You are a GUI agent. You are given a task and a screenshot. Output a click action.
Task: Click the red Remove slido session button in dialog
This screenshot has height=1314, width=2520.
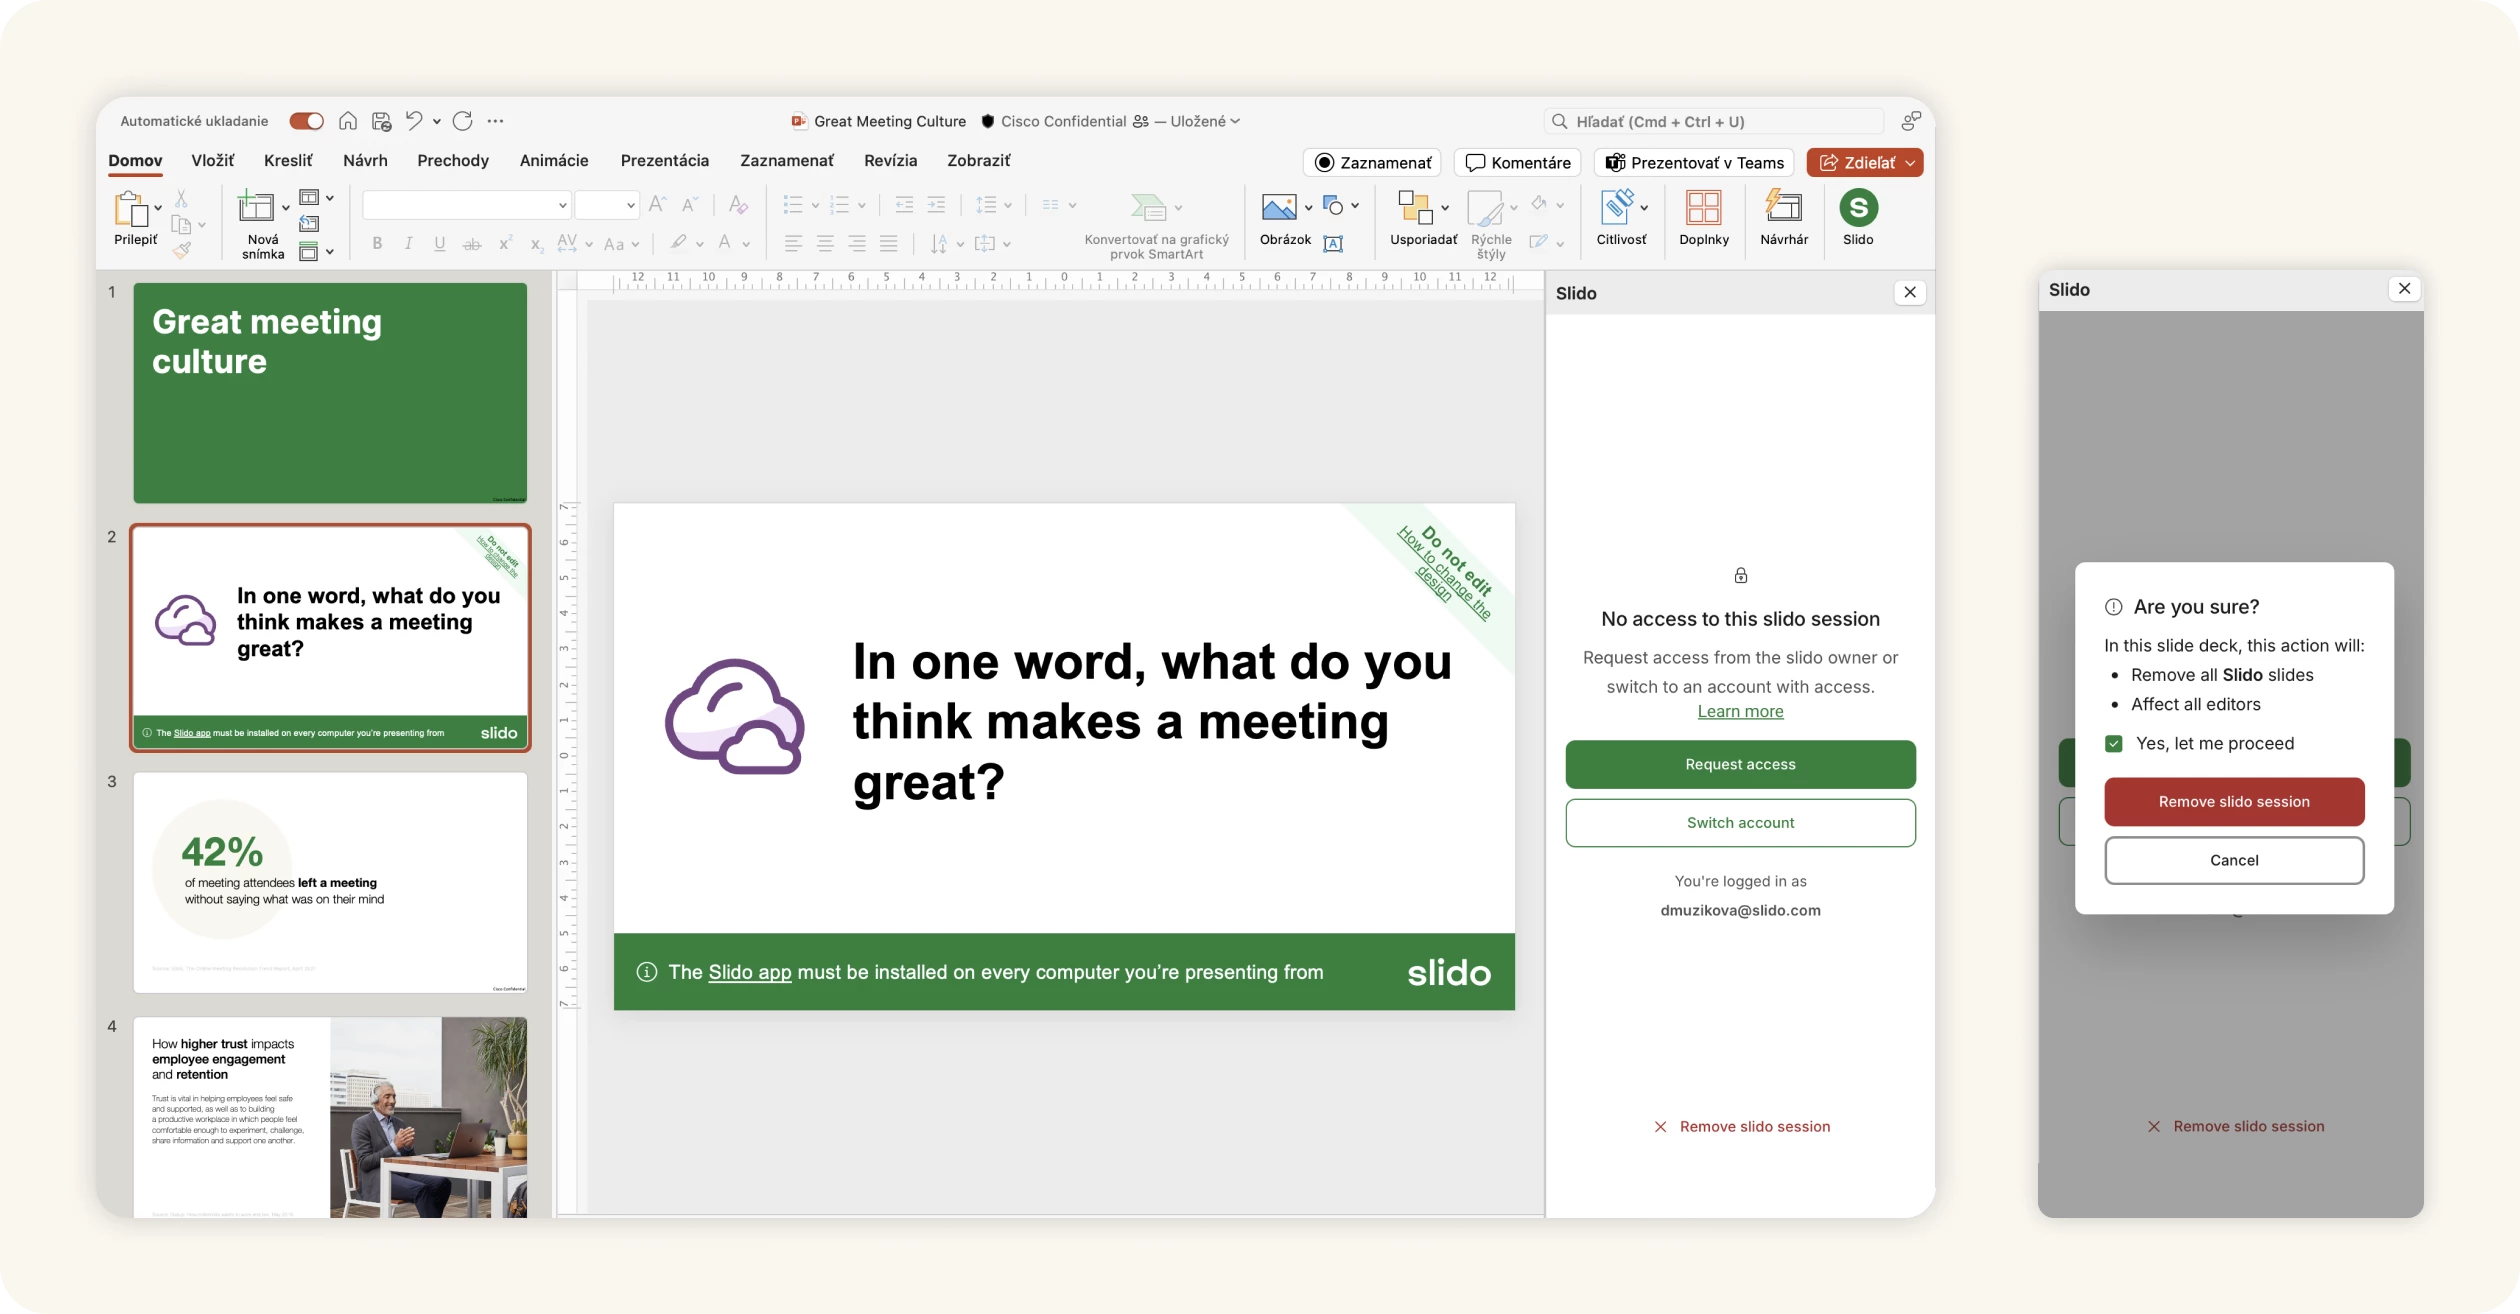click(x=2234, y=801)
